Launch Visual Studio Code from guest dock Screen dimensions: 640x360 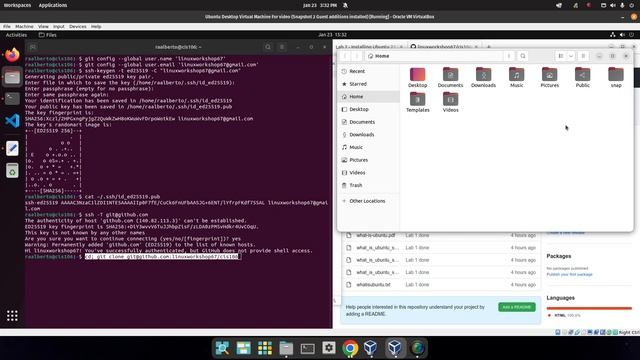click(12, 121)
